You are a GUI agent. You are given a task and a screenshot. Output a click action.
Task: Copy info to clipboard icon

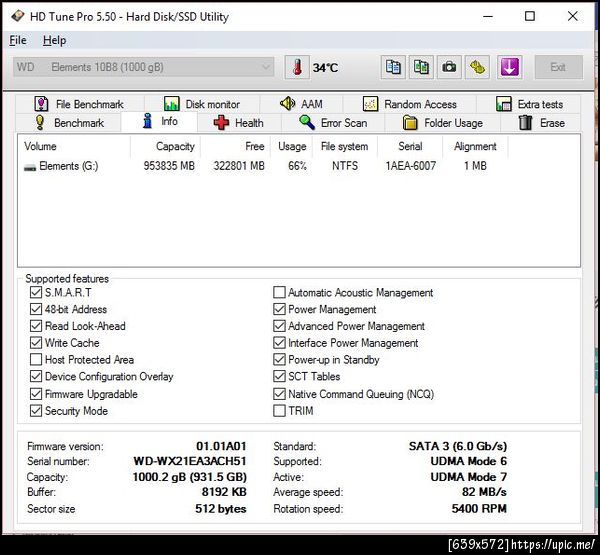coord(393,67)
